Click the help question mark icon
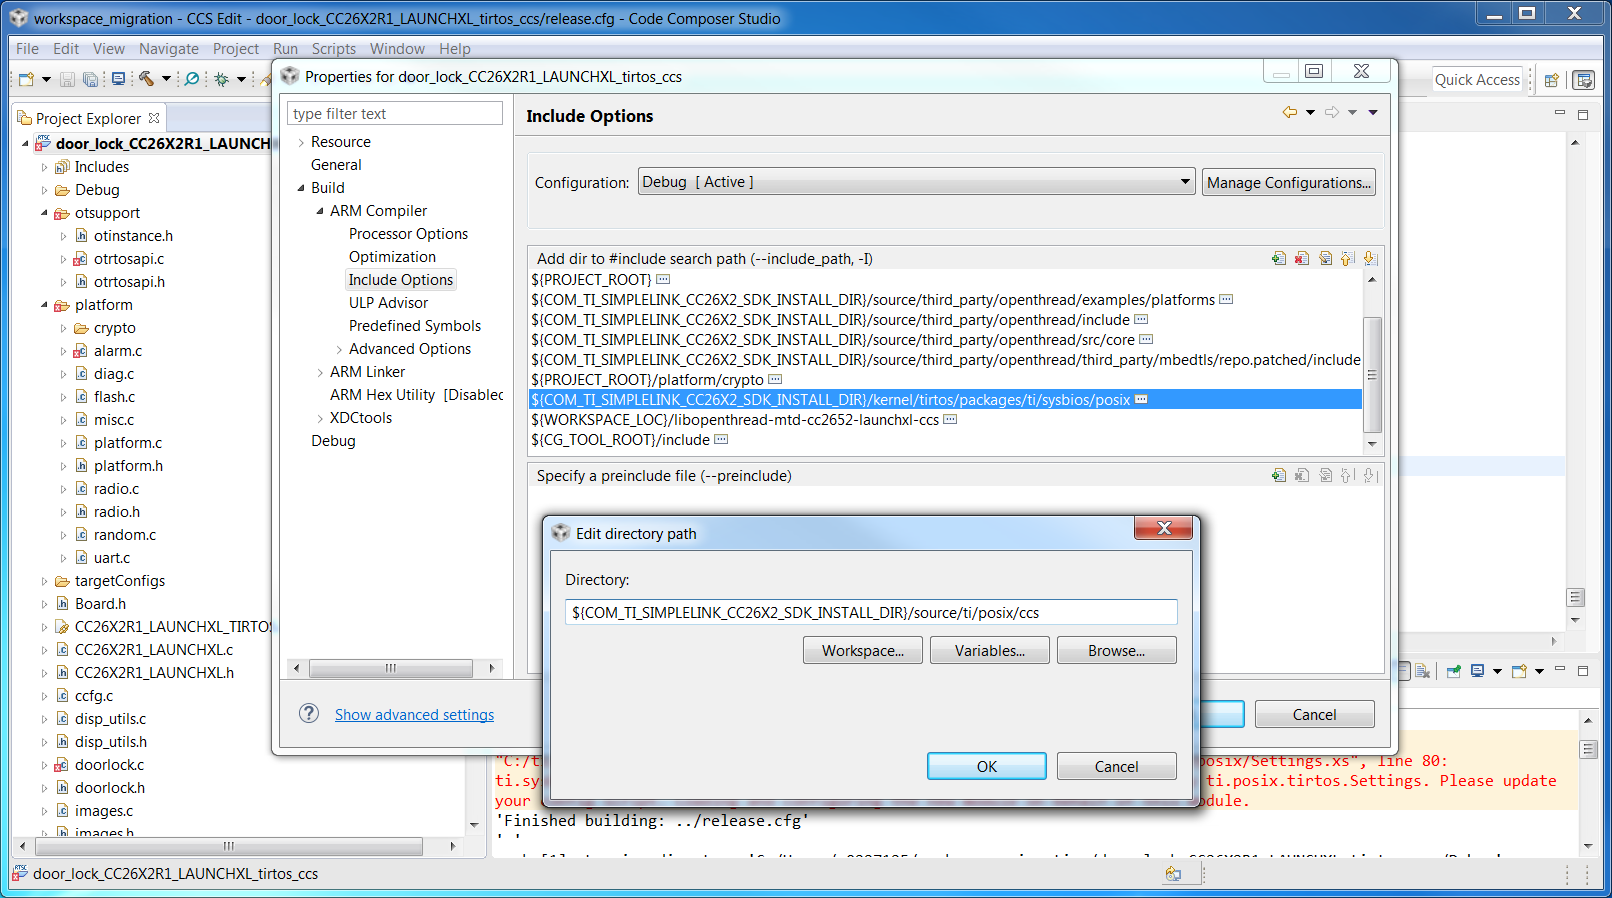 tap(309, 713)
